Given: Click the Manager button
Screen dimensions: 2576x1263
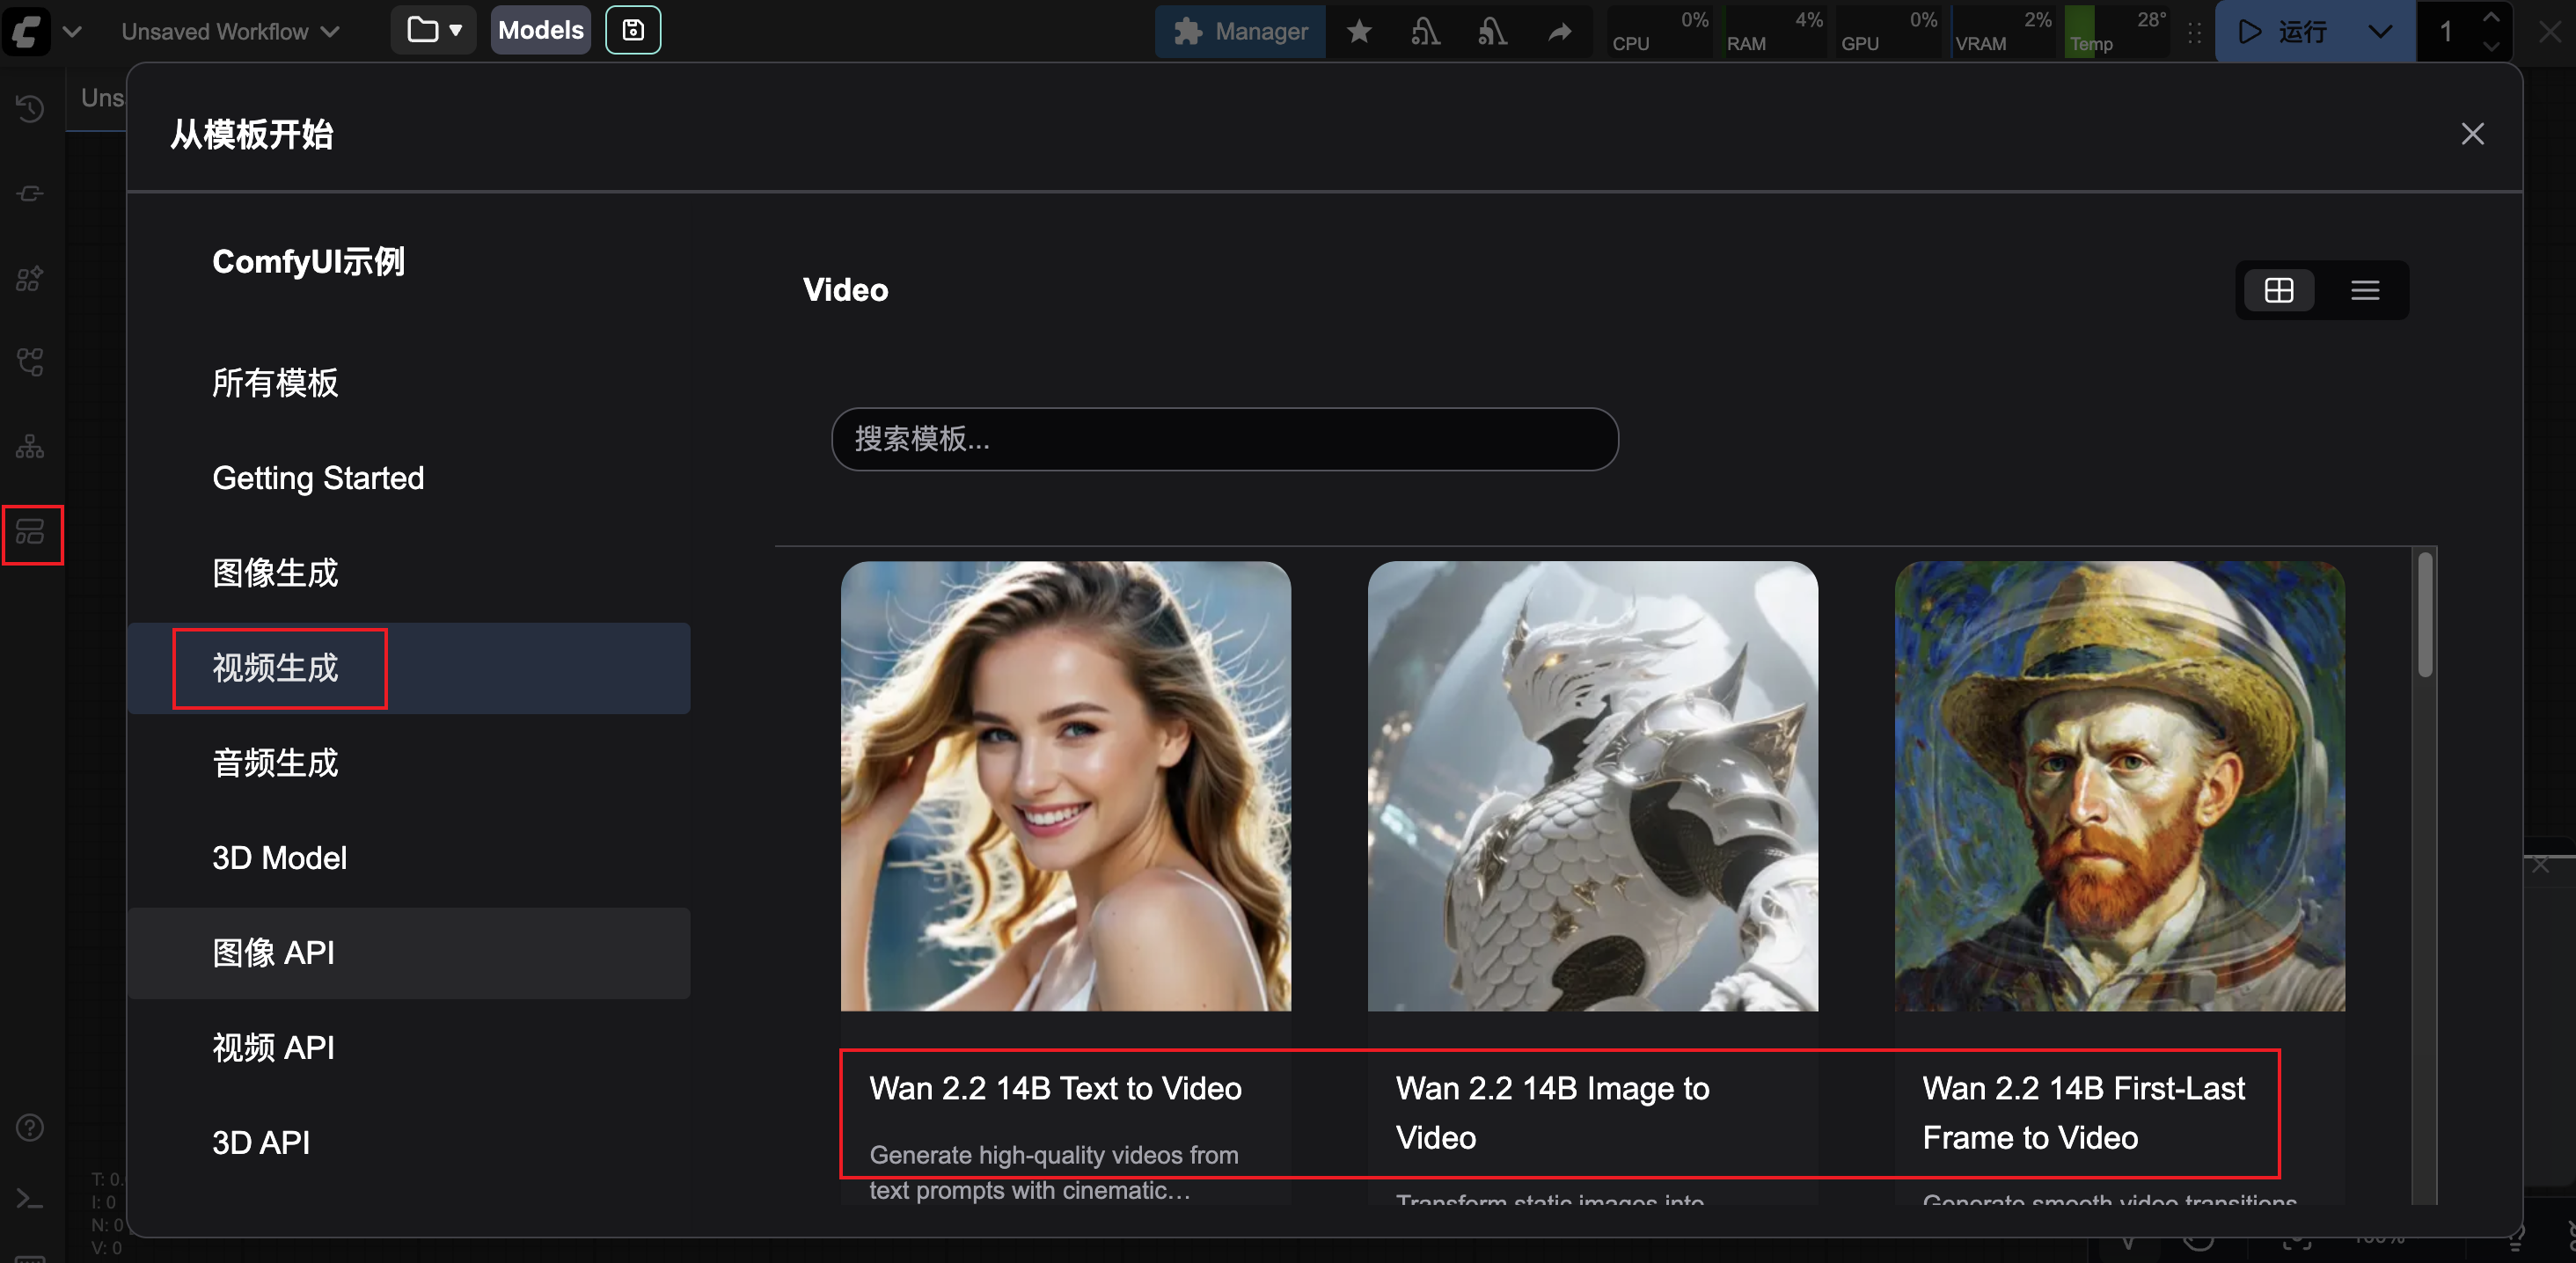Looking at the screenshot, I should (1240, 32).
